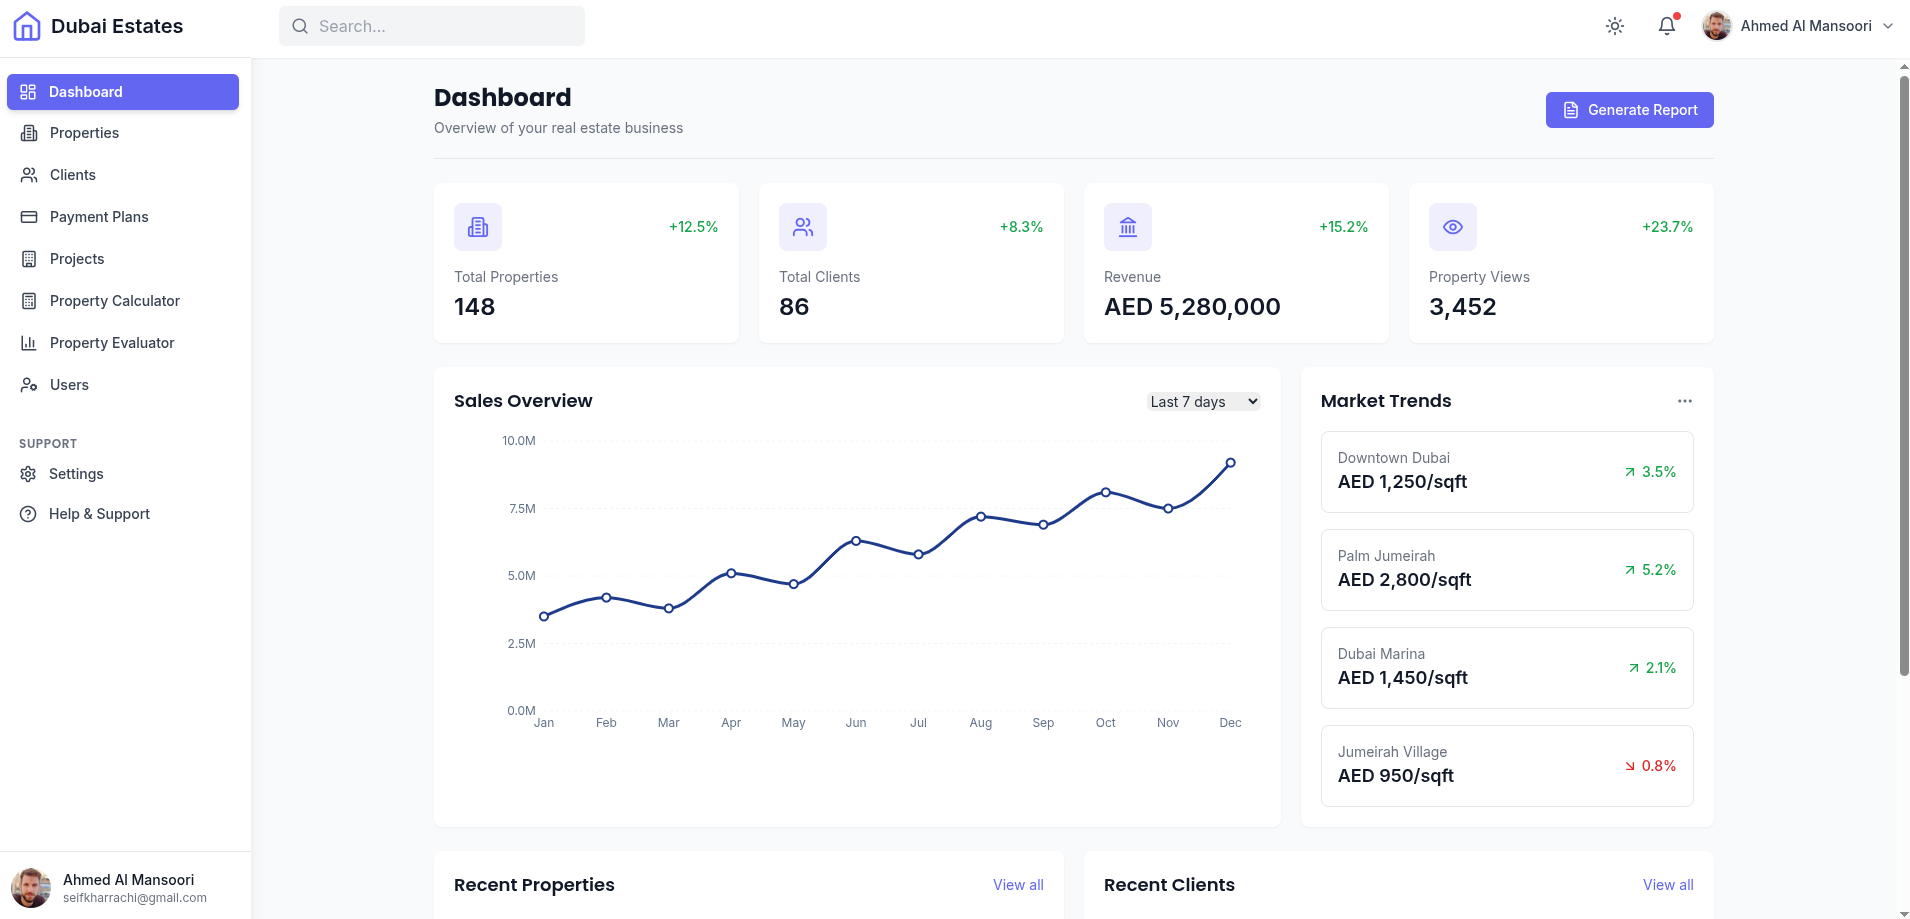Click the Jan data point on sales chart
Screen dimensions: 1910x919
[544, 617]
